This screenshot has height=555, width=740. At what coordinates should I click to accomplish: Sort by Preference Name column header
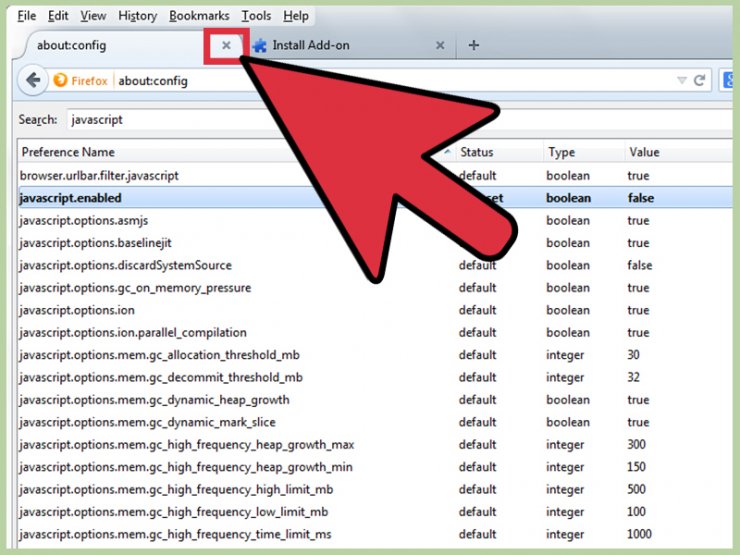(236, 152)
